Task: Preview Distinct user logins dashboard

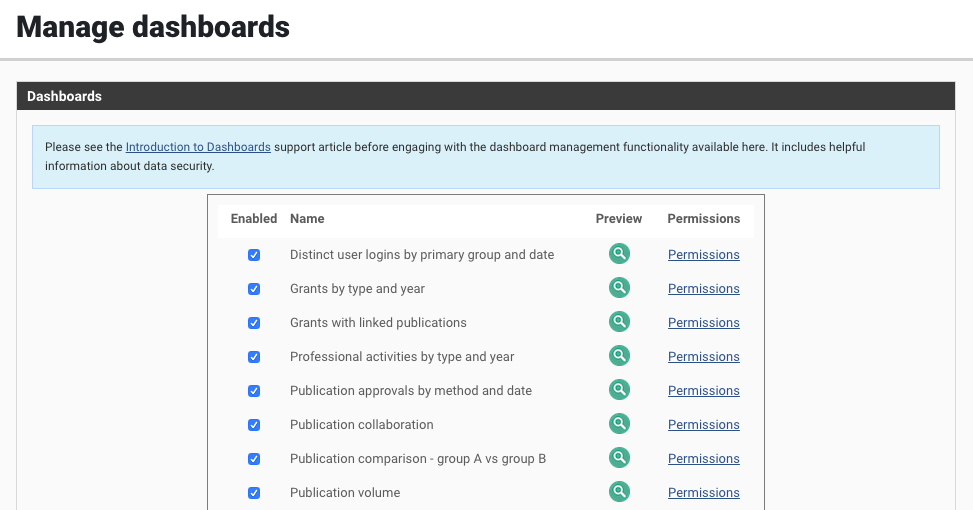Action: point(620,254)
